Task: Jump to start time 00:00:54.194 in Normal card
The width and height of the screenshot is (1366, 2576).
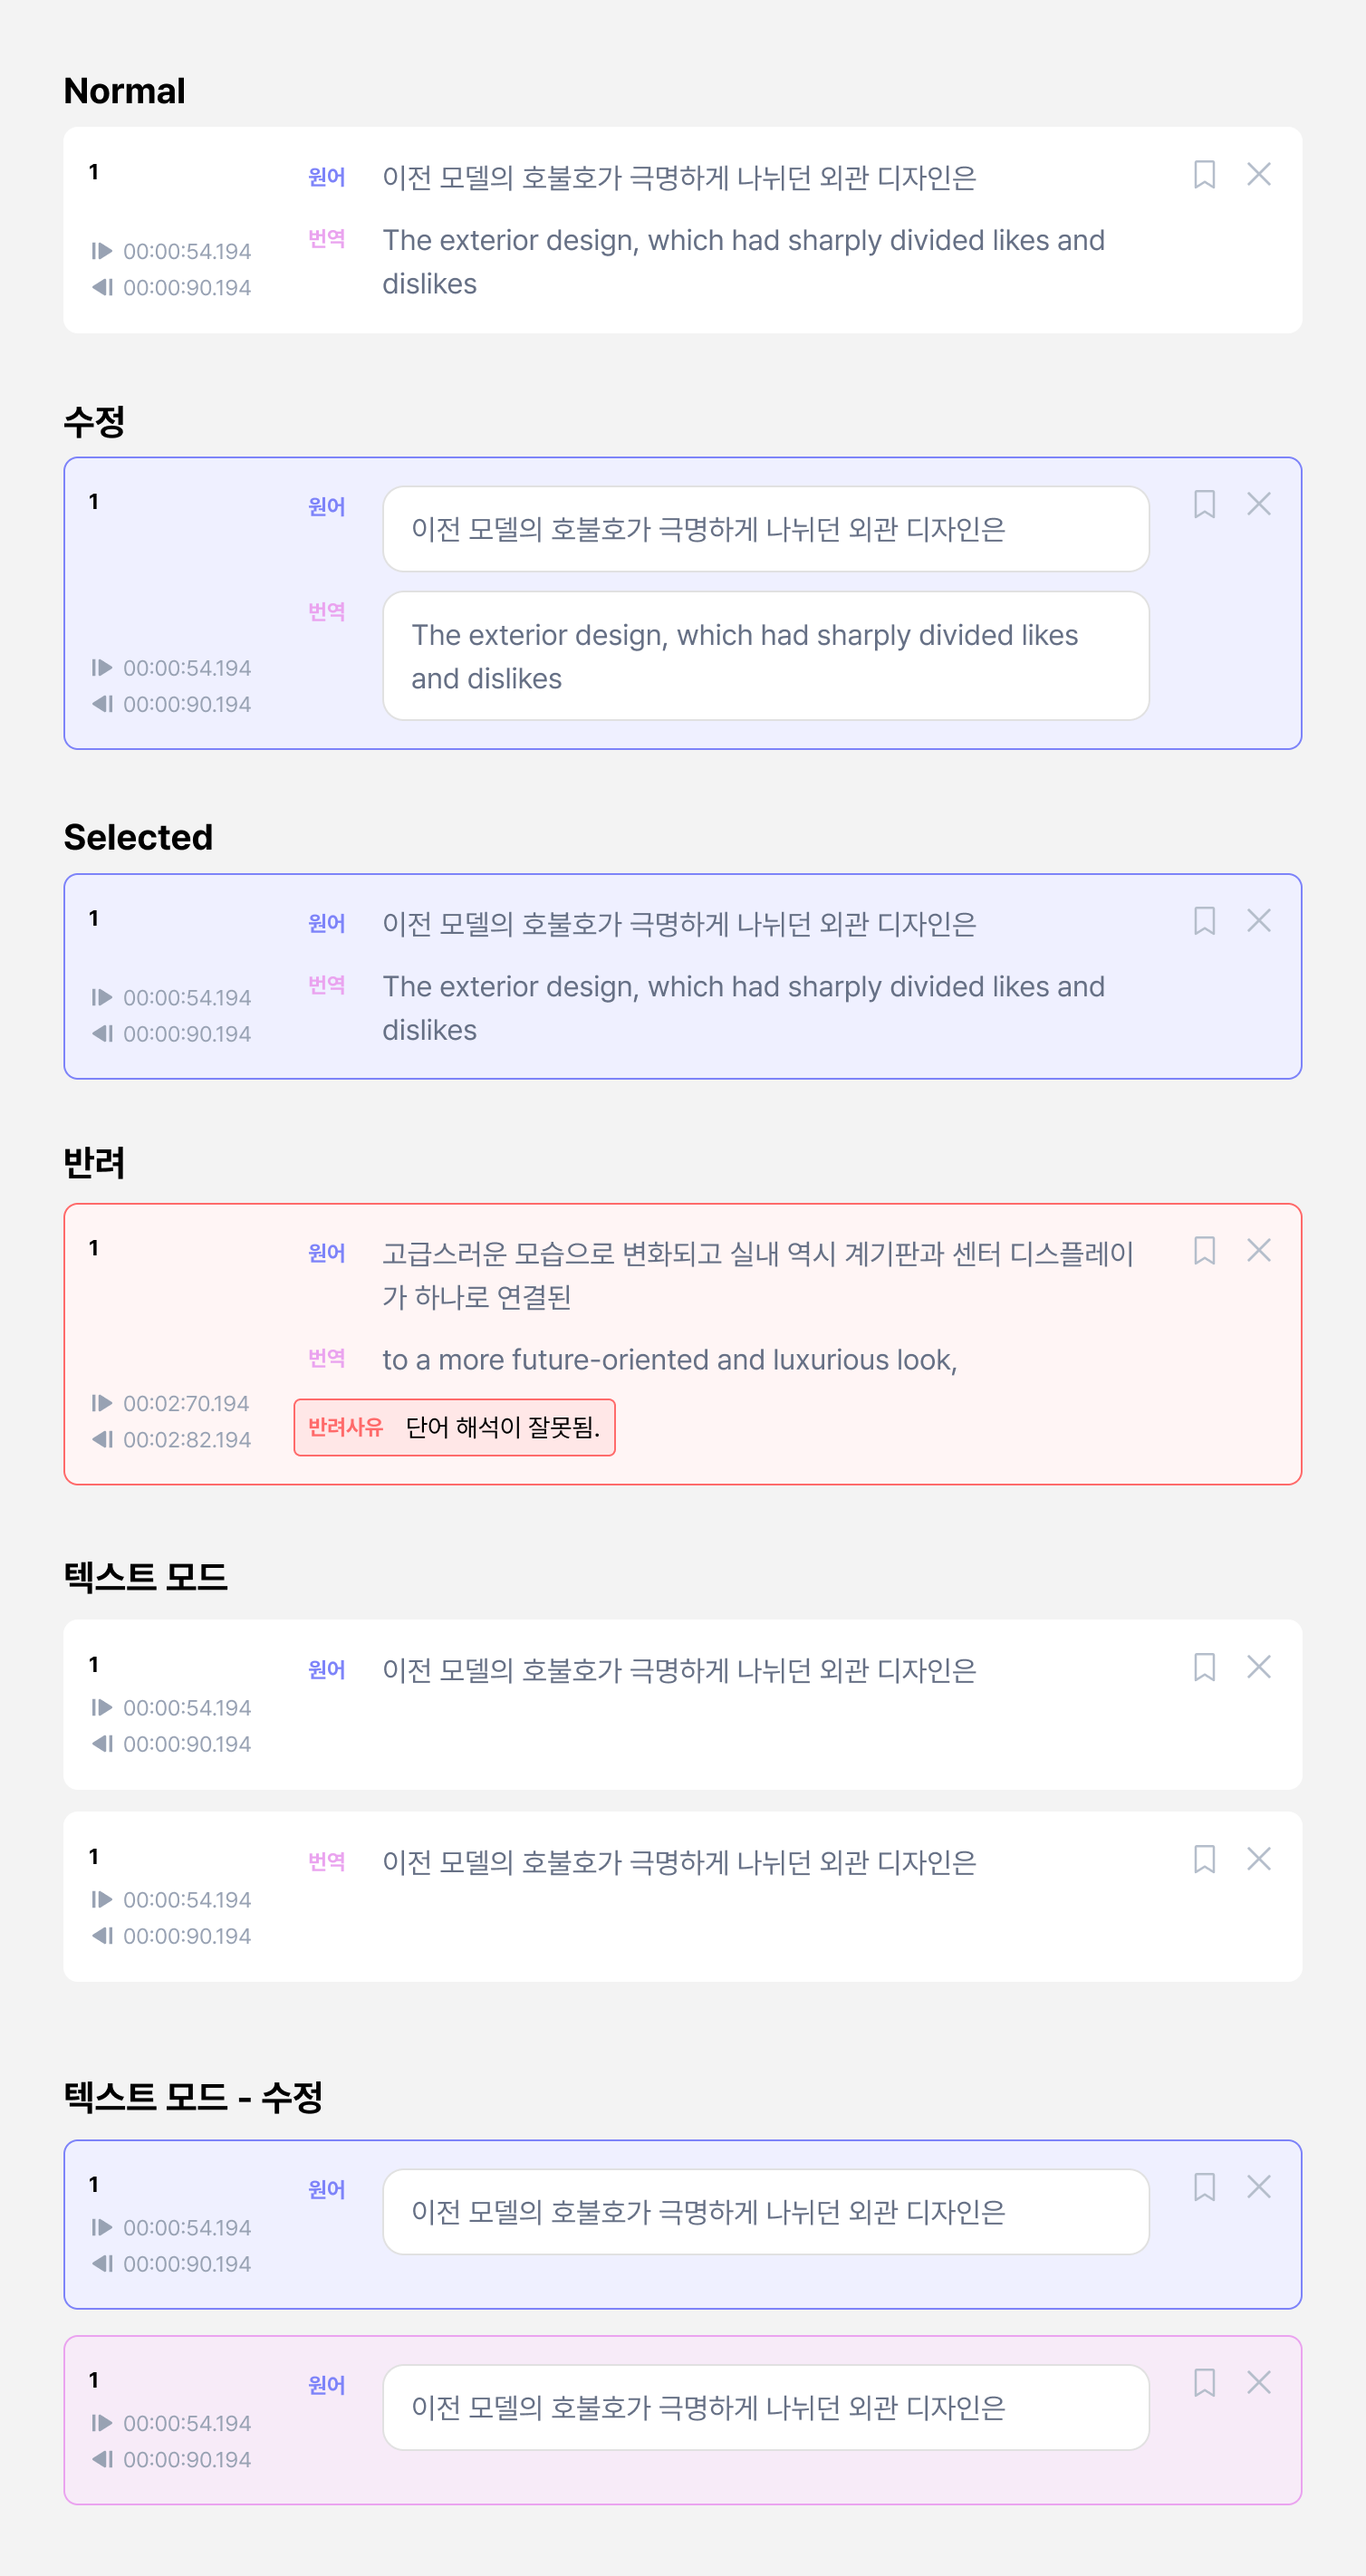Action: click(102, 251)
